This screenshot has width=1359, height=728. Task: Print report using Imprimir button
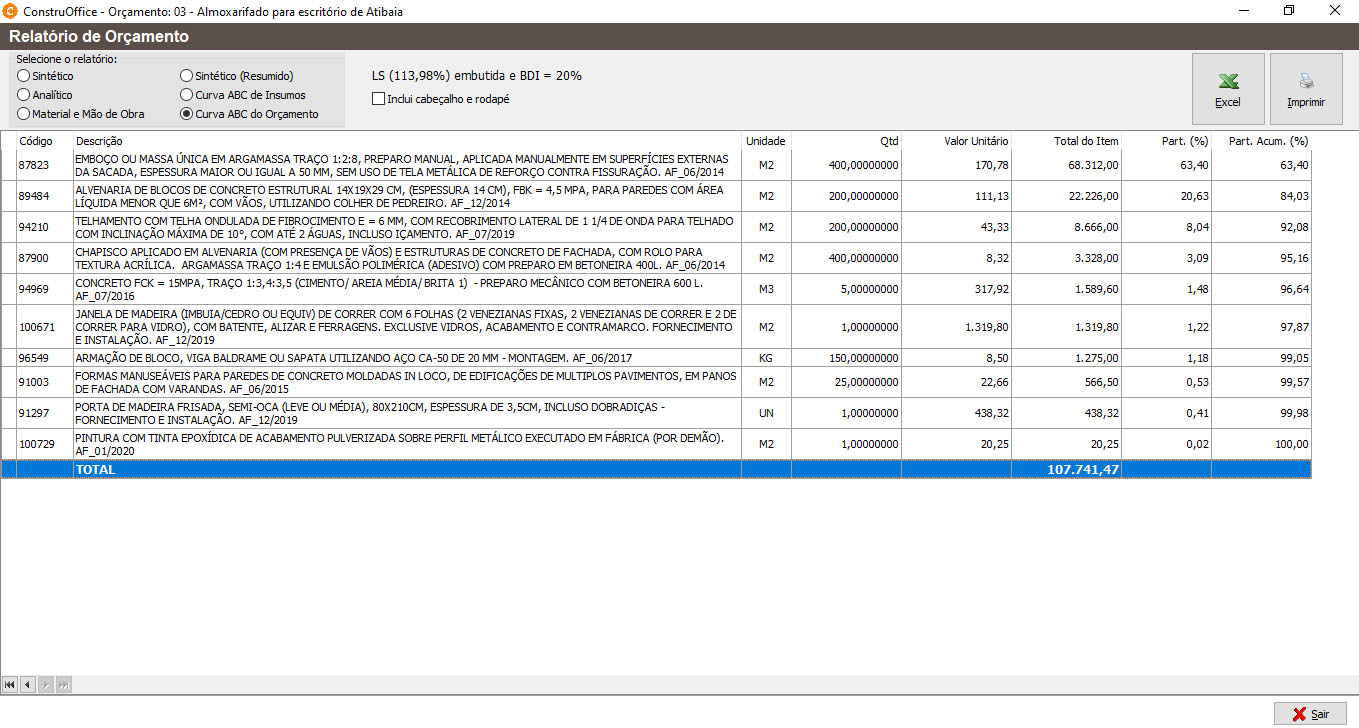(1306, 89)
